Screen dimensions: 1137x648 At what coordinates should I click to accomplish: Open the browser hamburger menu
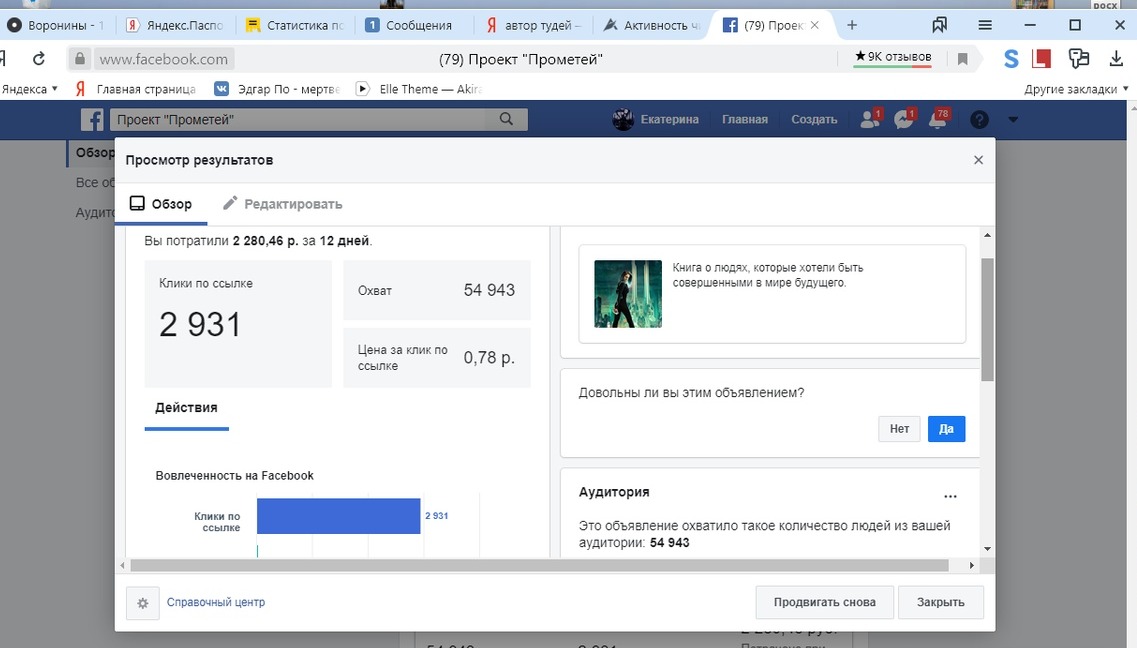pos(985,25)
